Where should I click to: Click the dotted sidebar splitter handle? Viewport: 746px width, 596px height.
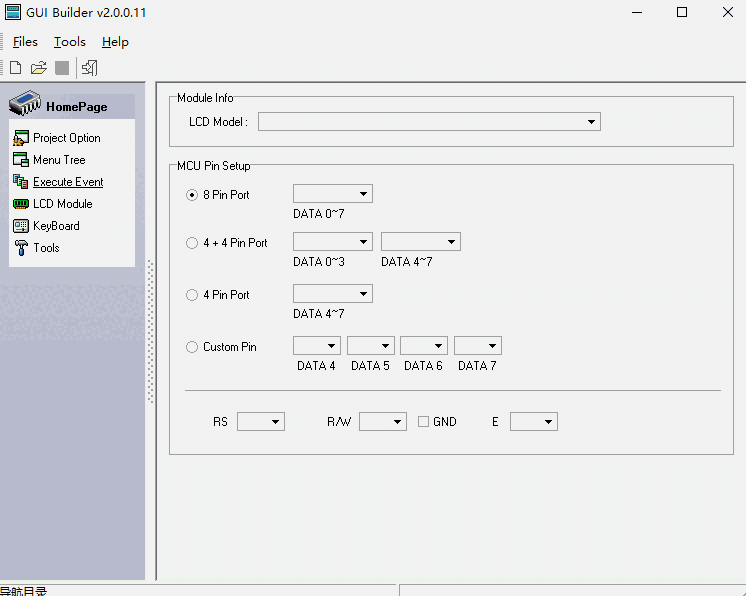[151, 332]
